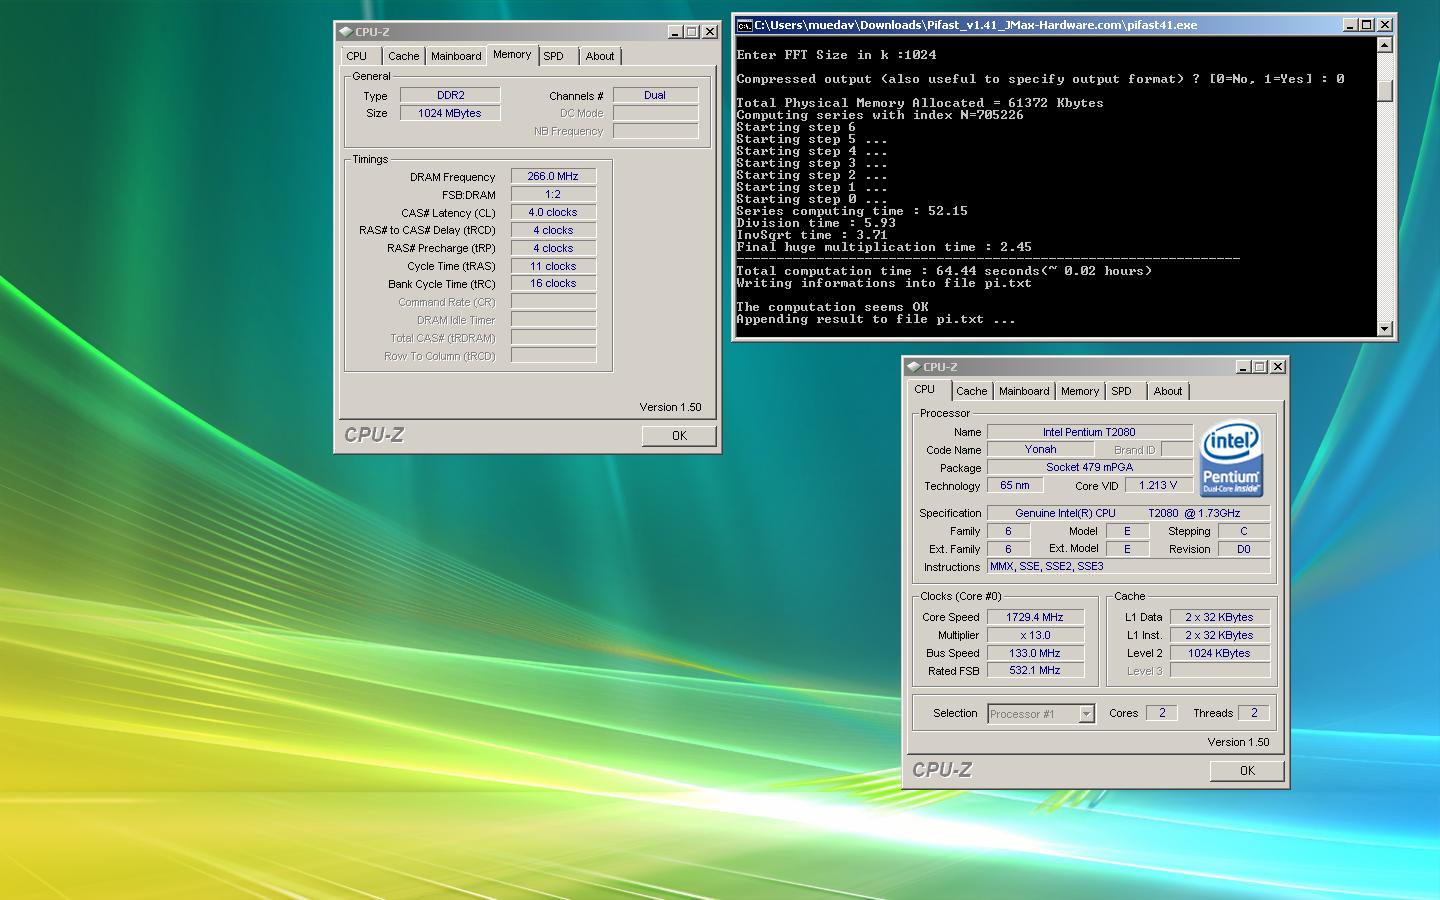The width and height of the screenshot is (1440, 900).
Task: Click L1 Data cache value 2 x 32 KBytes
Action: tap(1219, 617)
